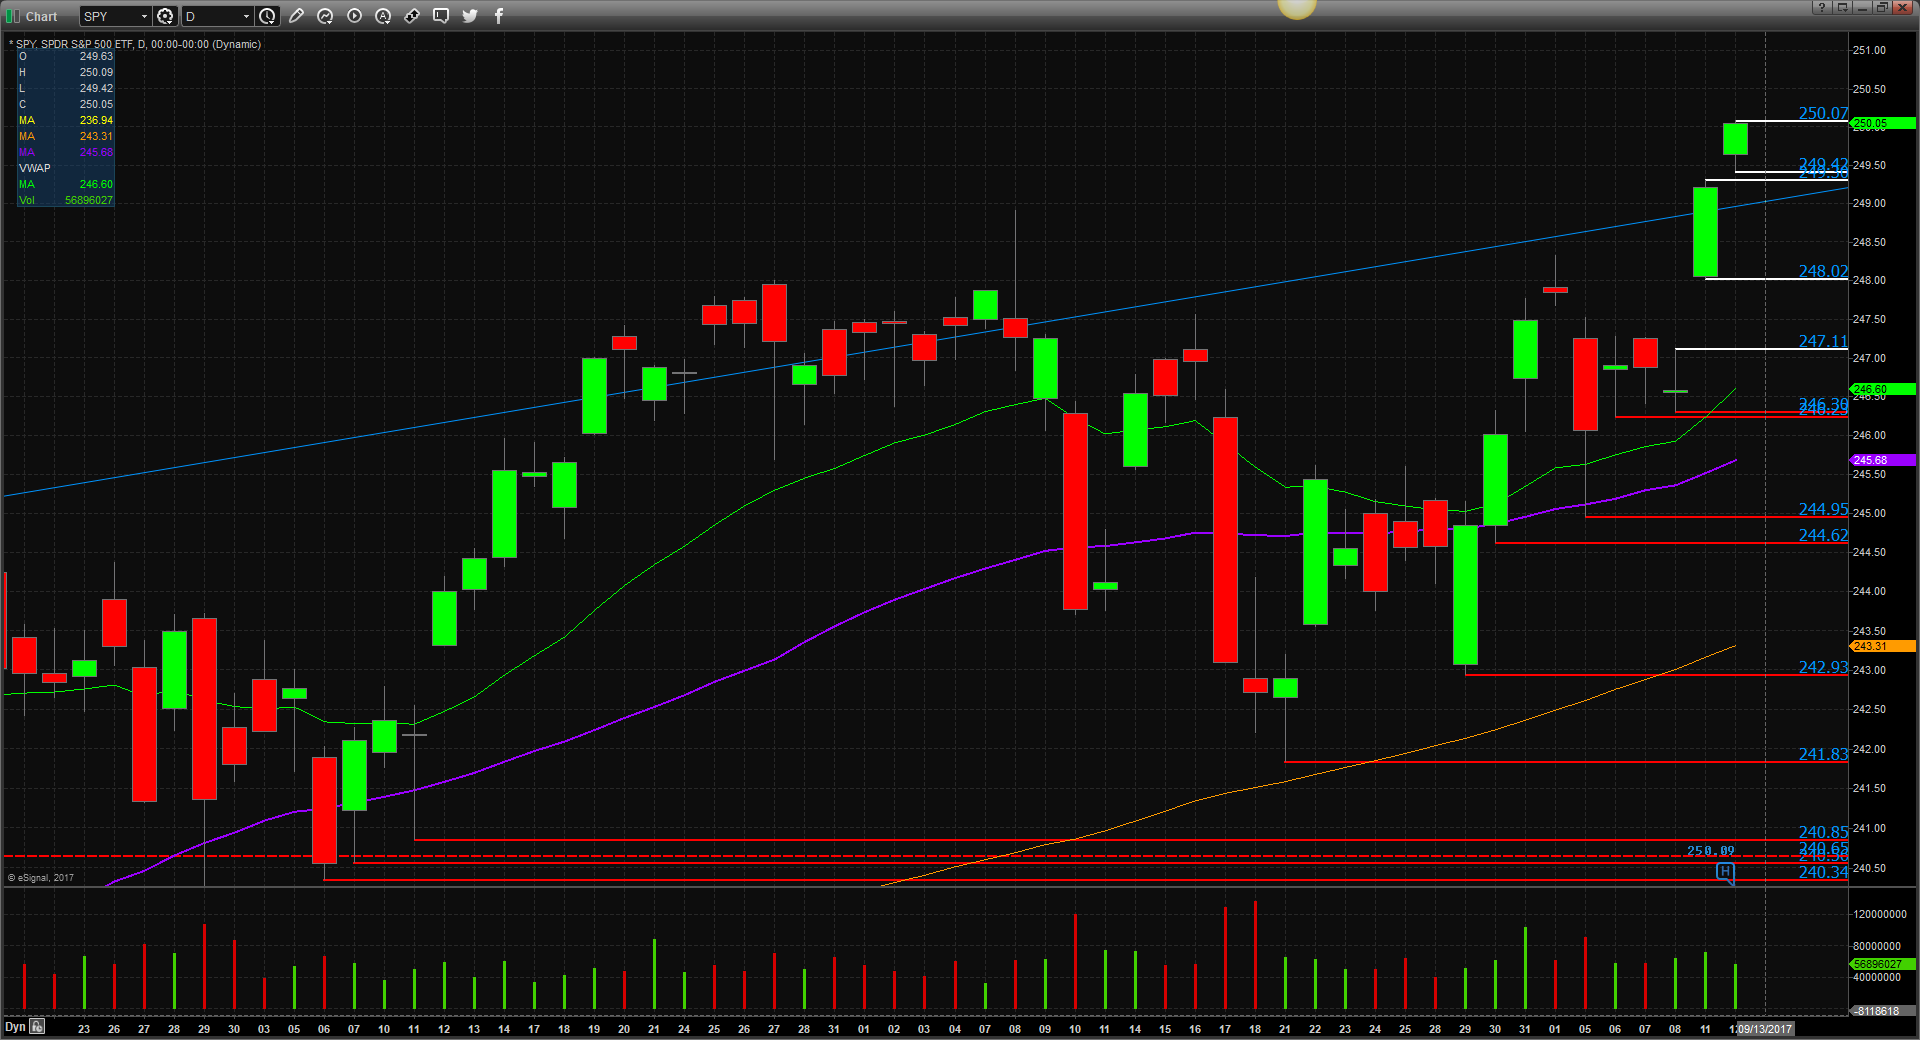Viewport: 1920px width, 1040px height.
Task: Click the yellow MA 236.94 value
Action: pyautogui.click(x=97, y=120)
